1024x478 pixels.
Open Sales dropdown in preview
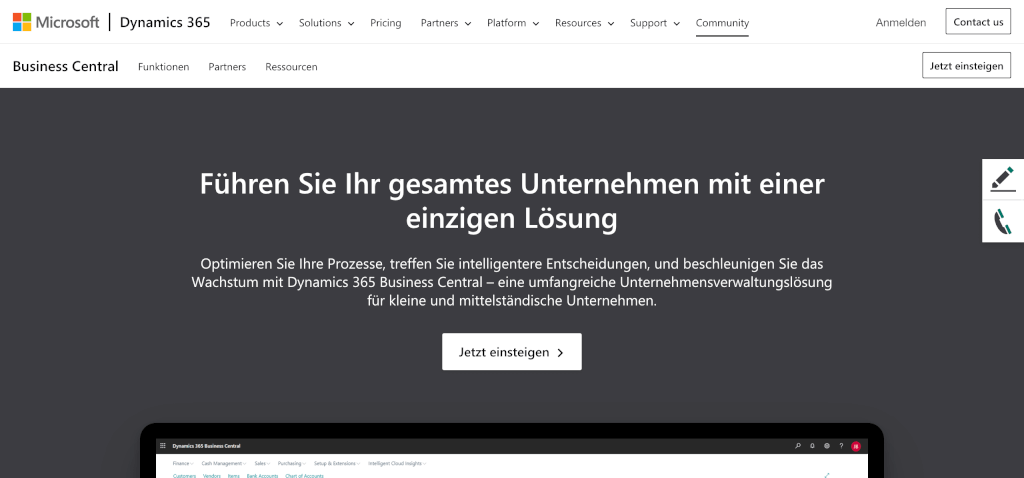pyautogui.click(x=263, y=464)
